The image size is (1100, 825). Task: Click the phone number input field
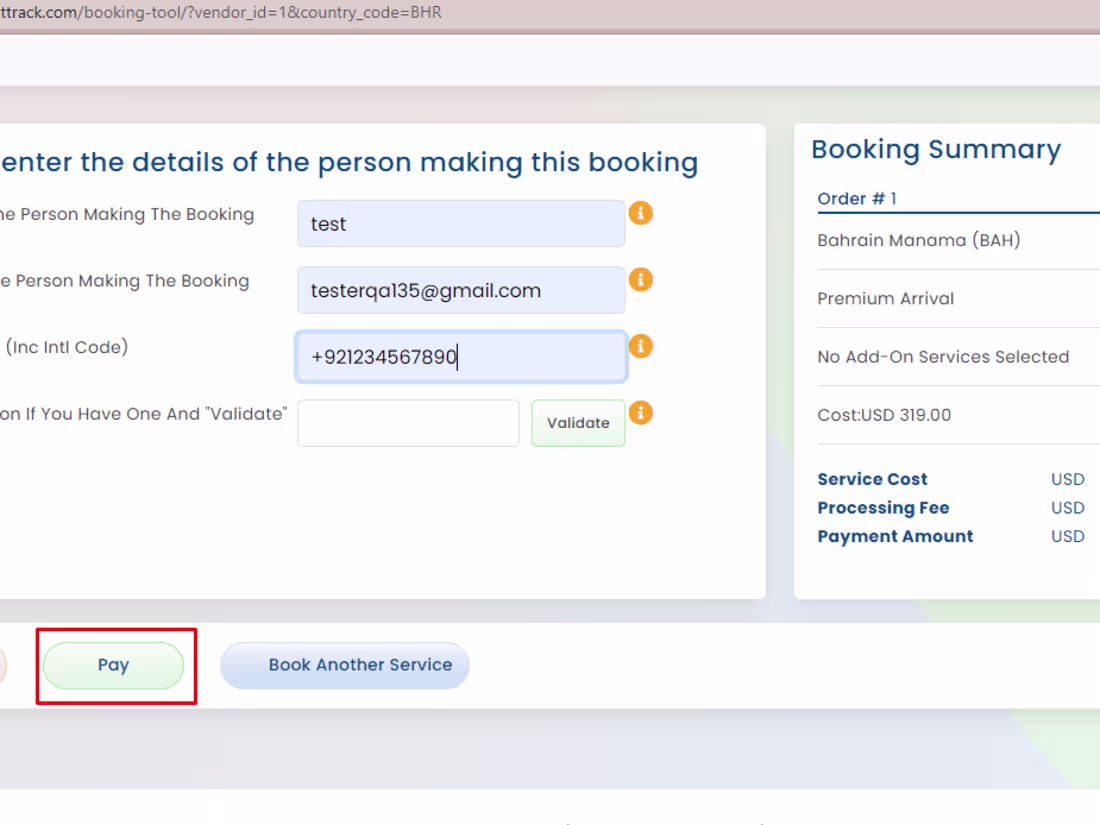tap(460, 356)
